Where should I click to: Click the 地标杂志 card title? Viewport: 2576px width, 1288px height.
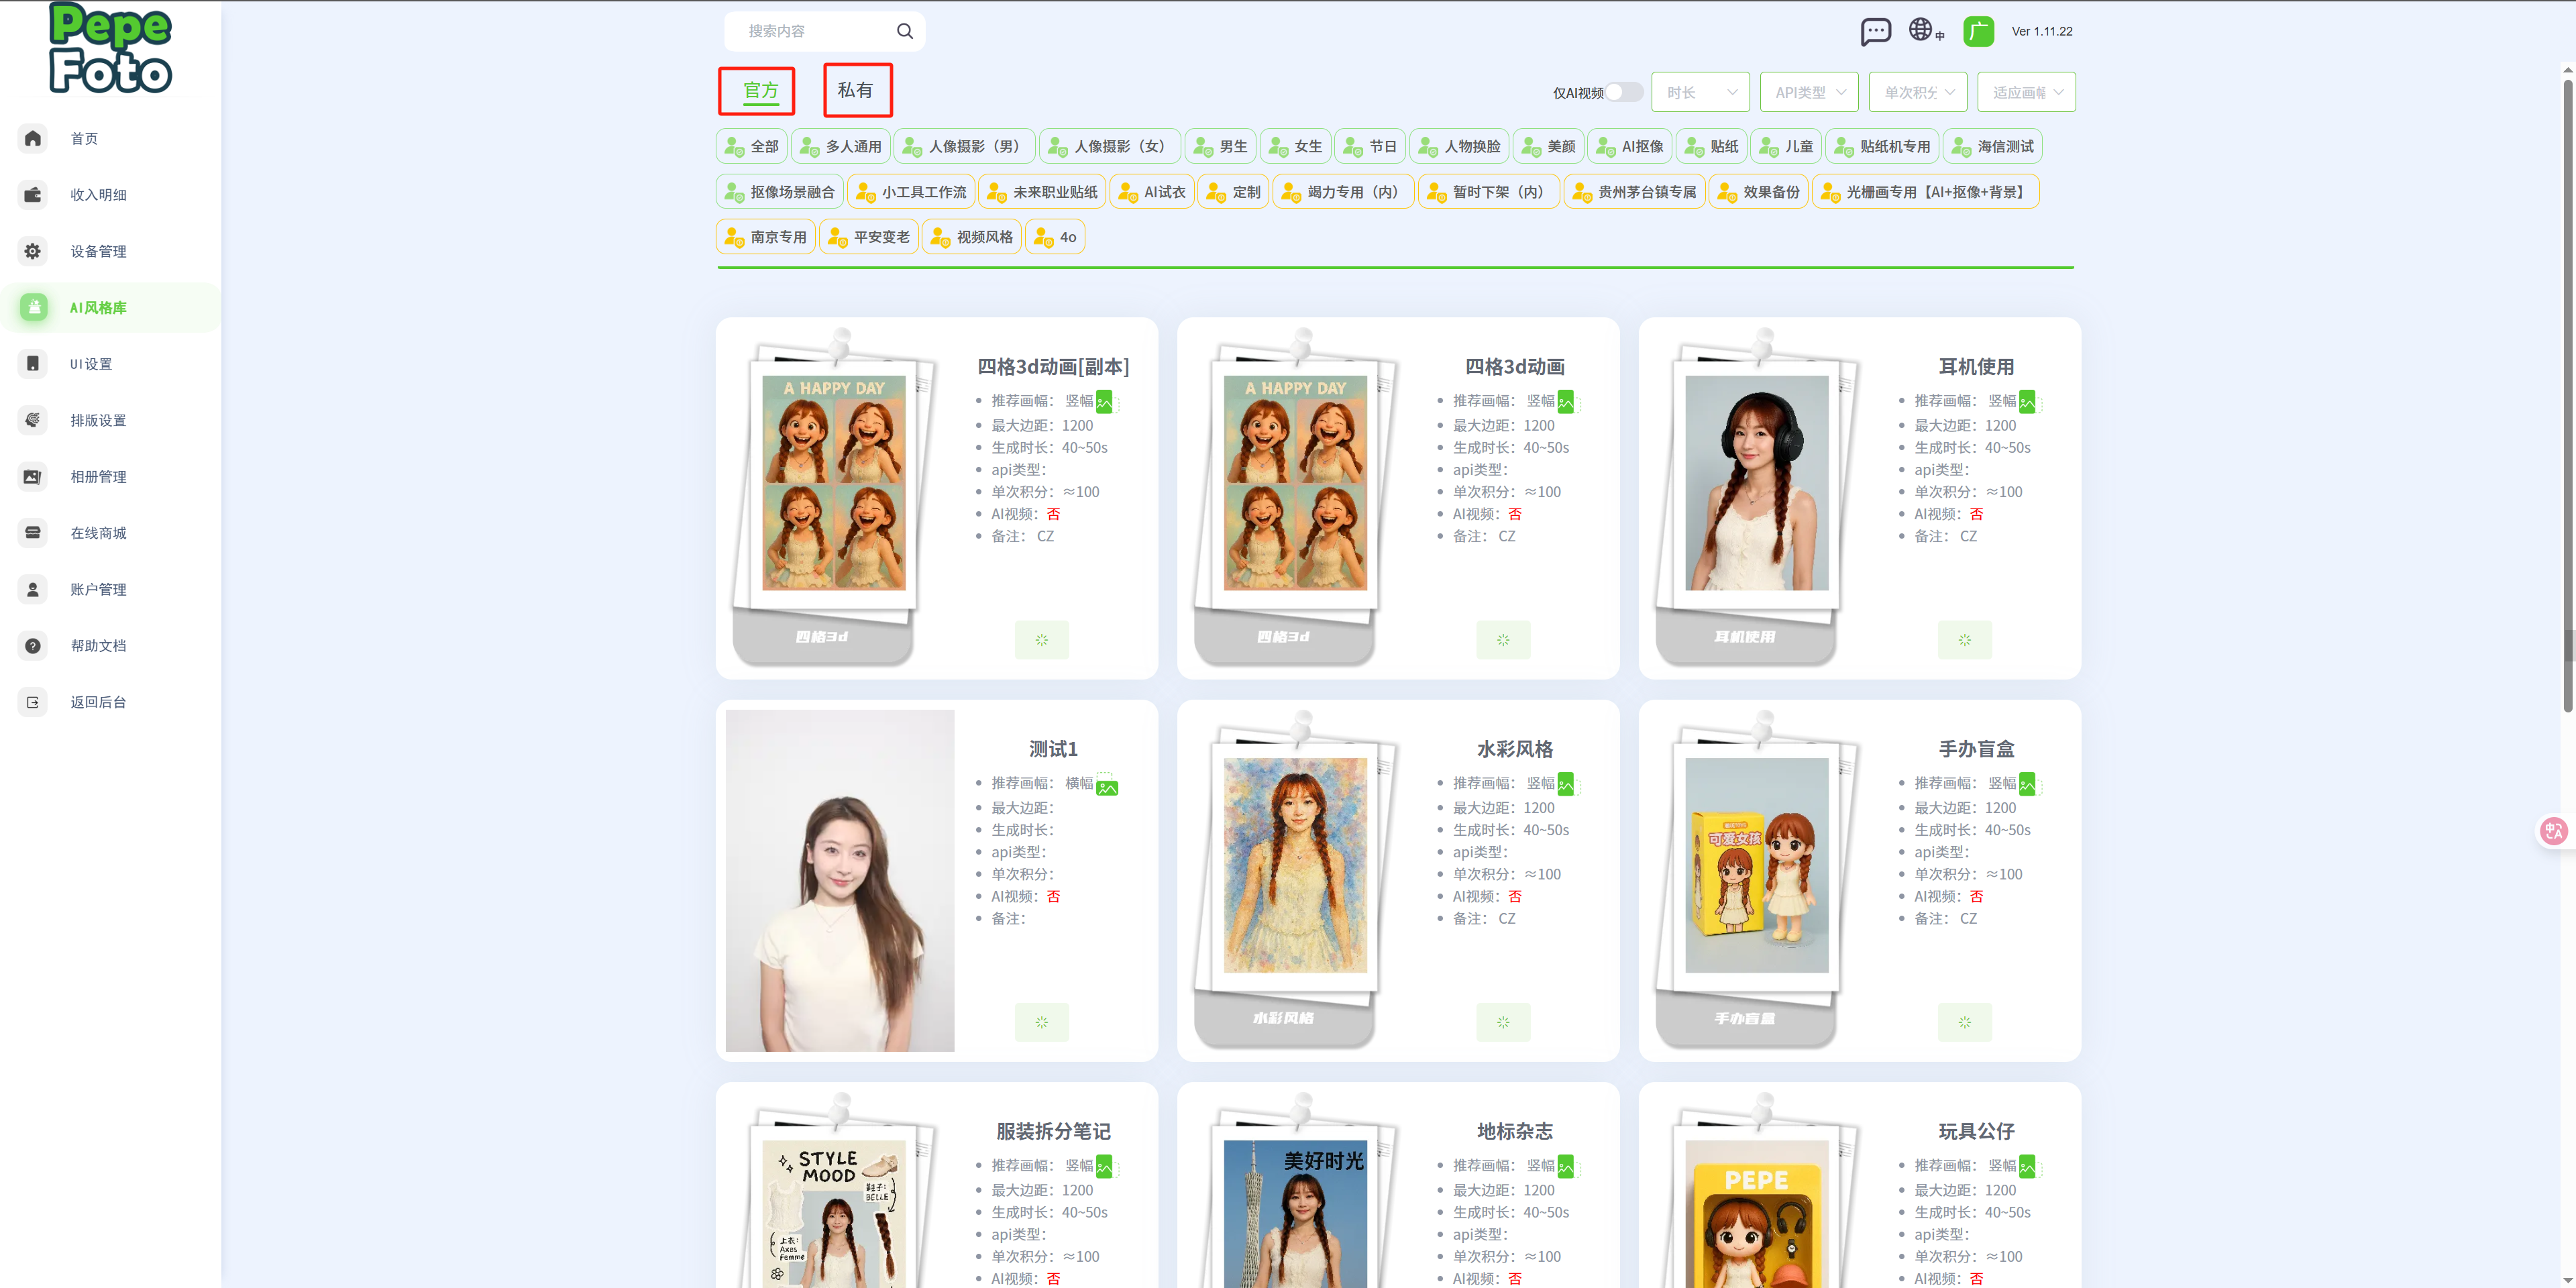[1514, 1130]
